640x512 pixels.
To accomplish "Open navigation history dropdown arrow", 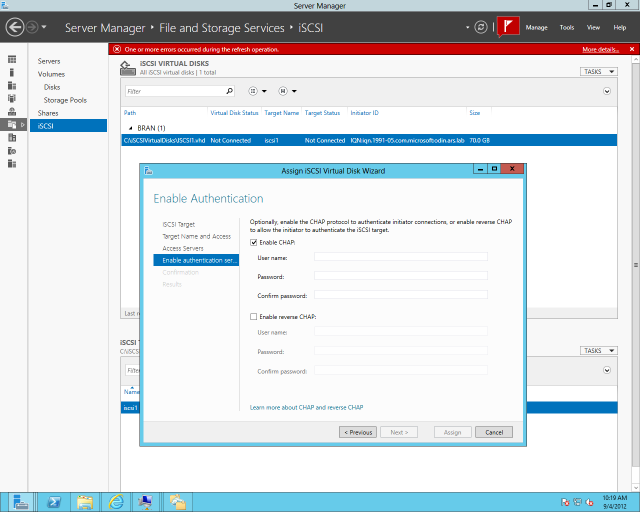I will (44, 27).
